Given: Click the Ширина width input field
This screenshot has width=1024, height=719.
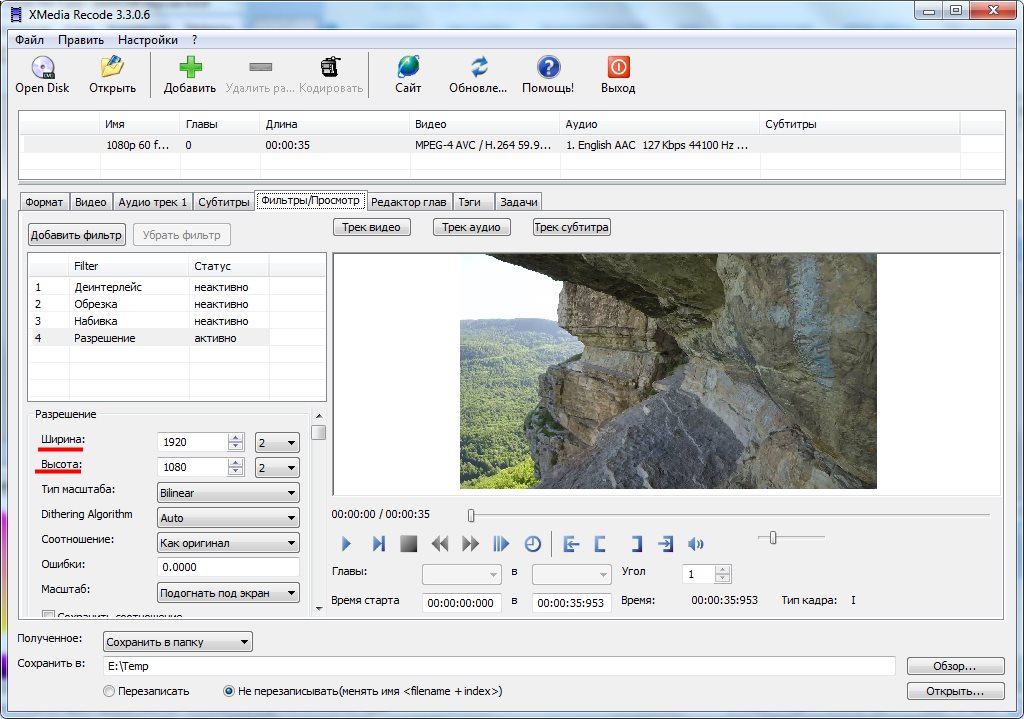Looking at the screenshot, I should pos(192,442).
